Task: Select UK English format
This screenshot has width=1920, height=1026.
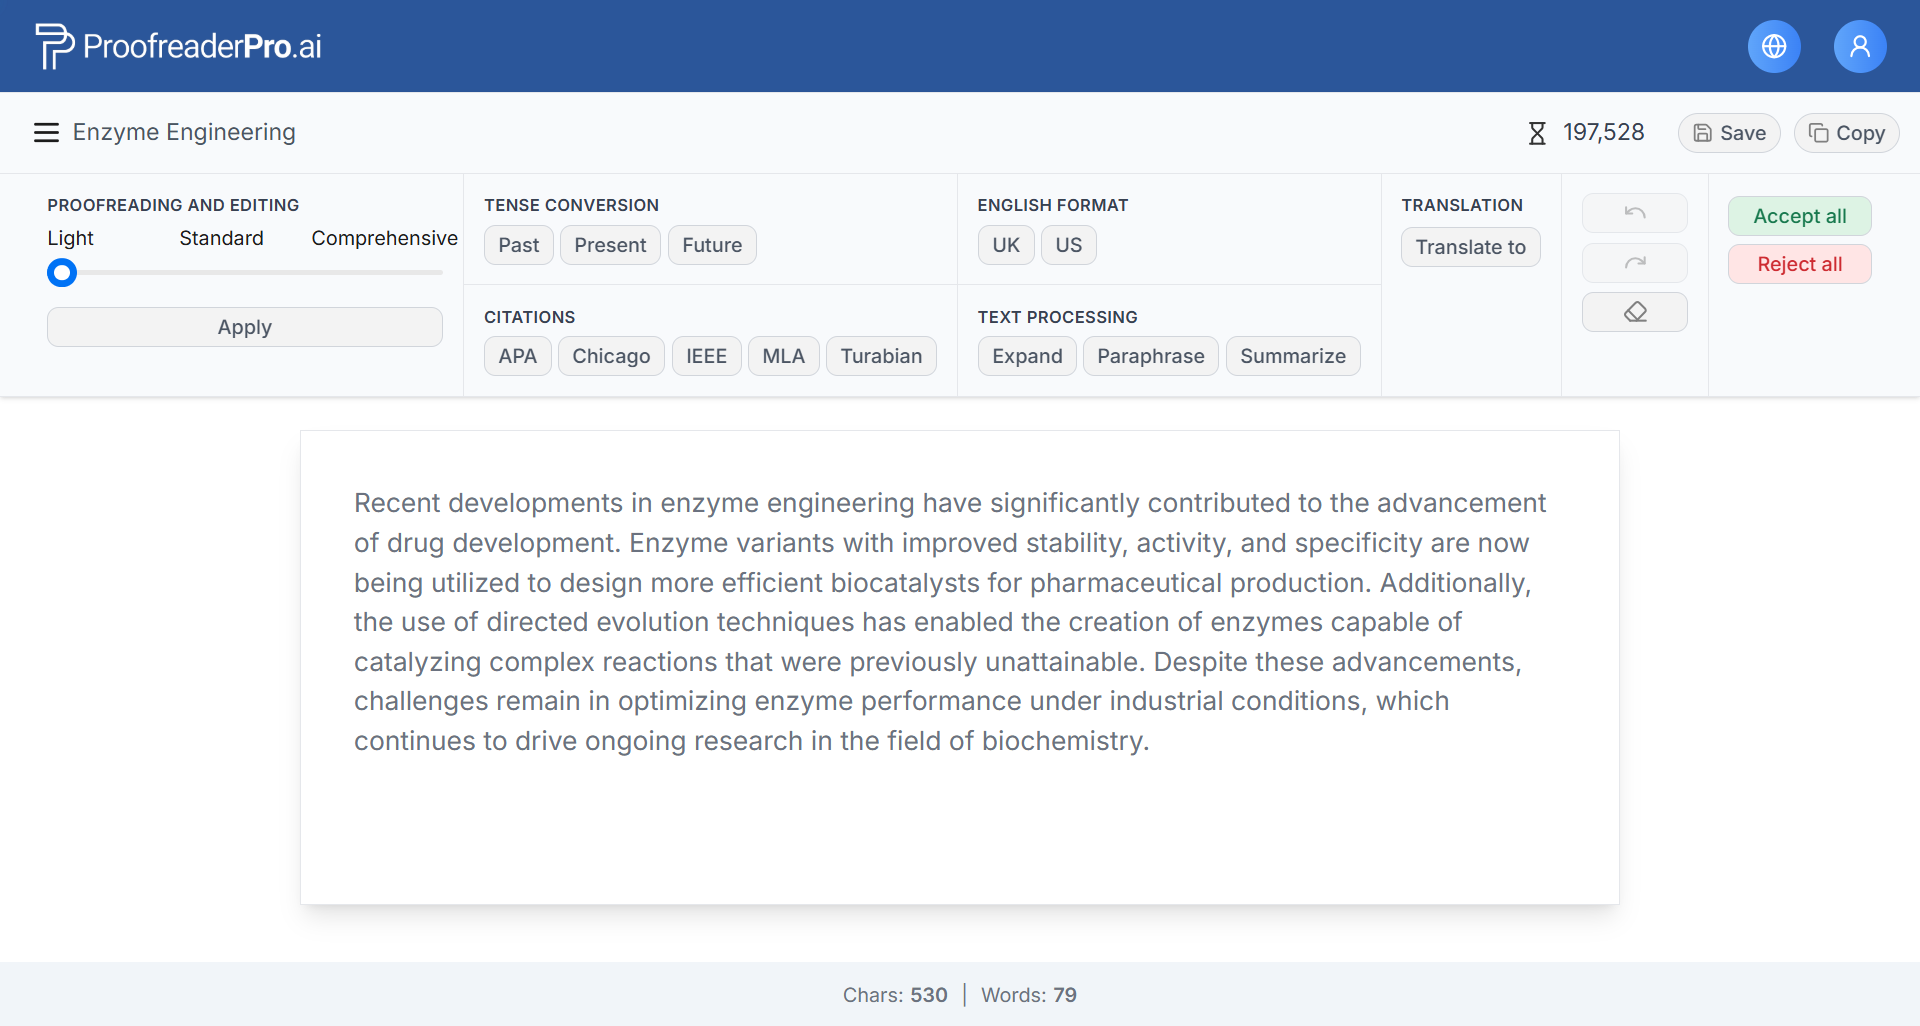Action: (x=1005, y=245)
